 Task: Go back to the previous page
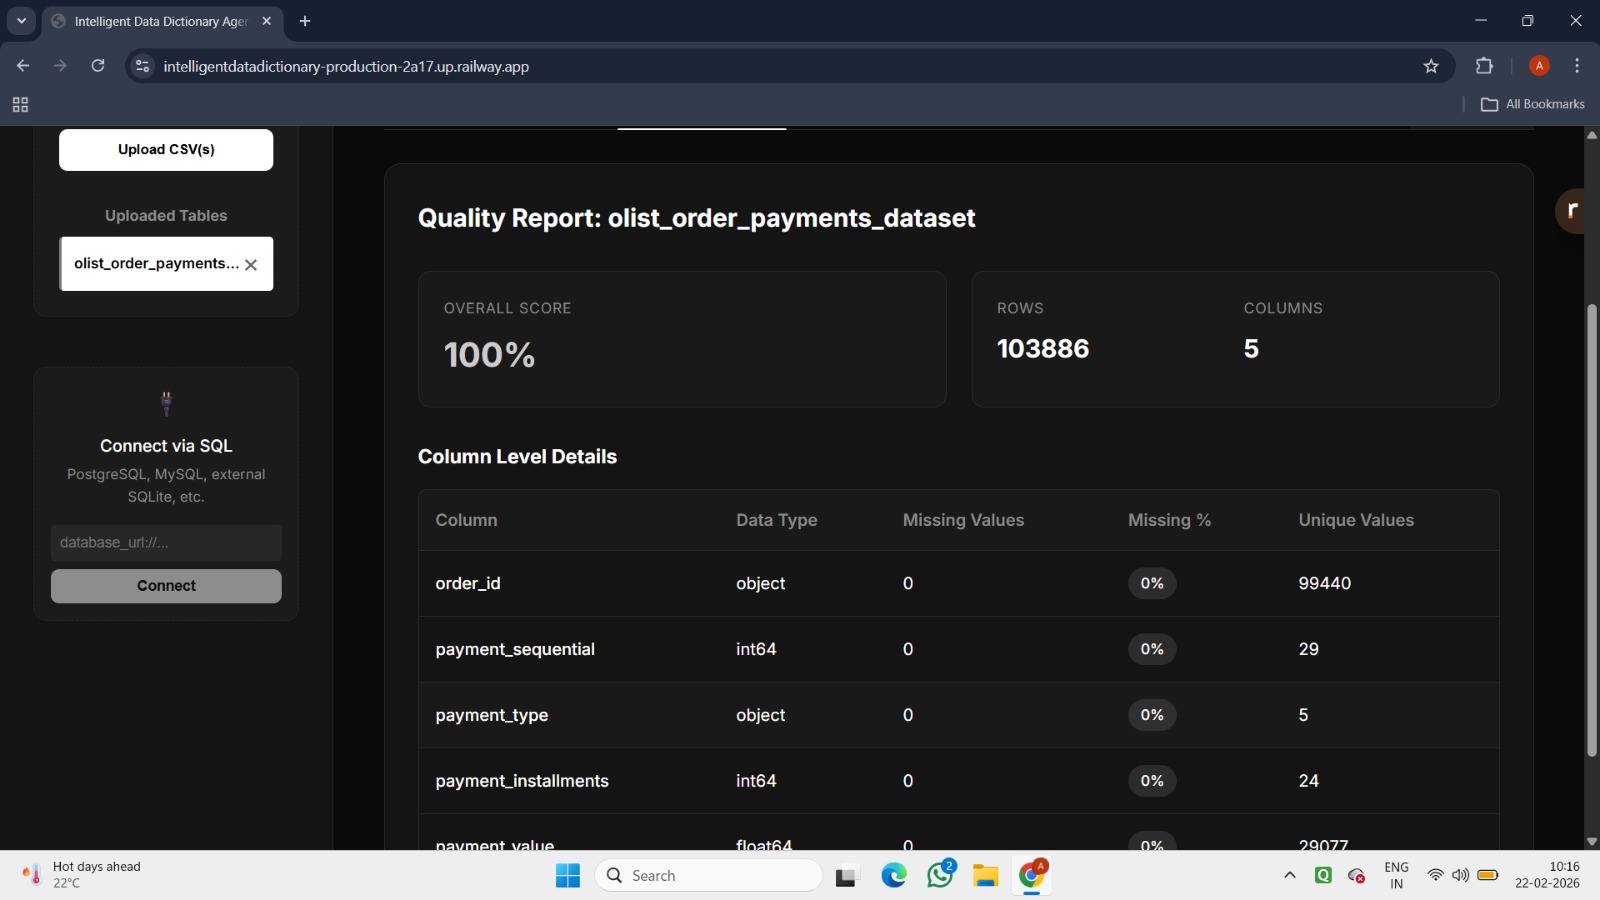pyautogui.click(x=23, y=66)
